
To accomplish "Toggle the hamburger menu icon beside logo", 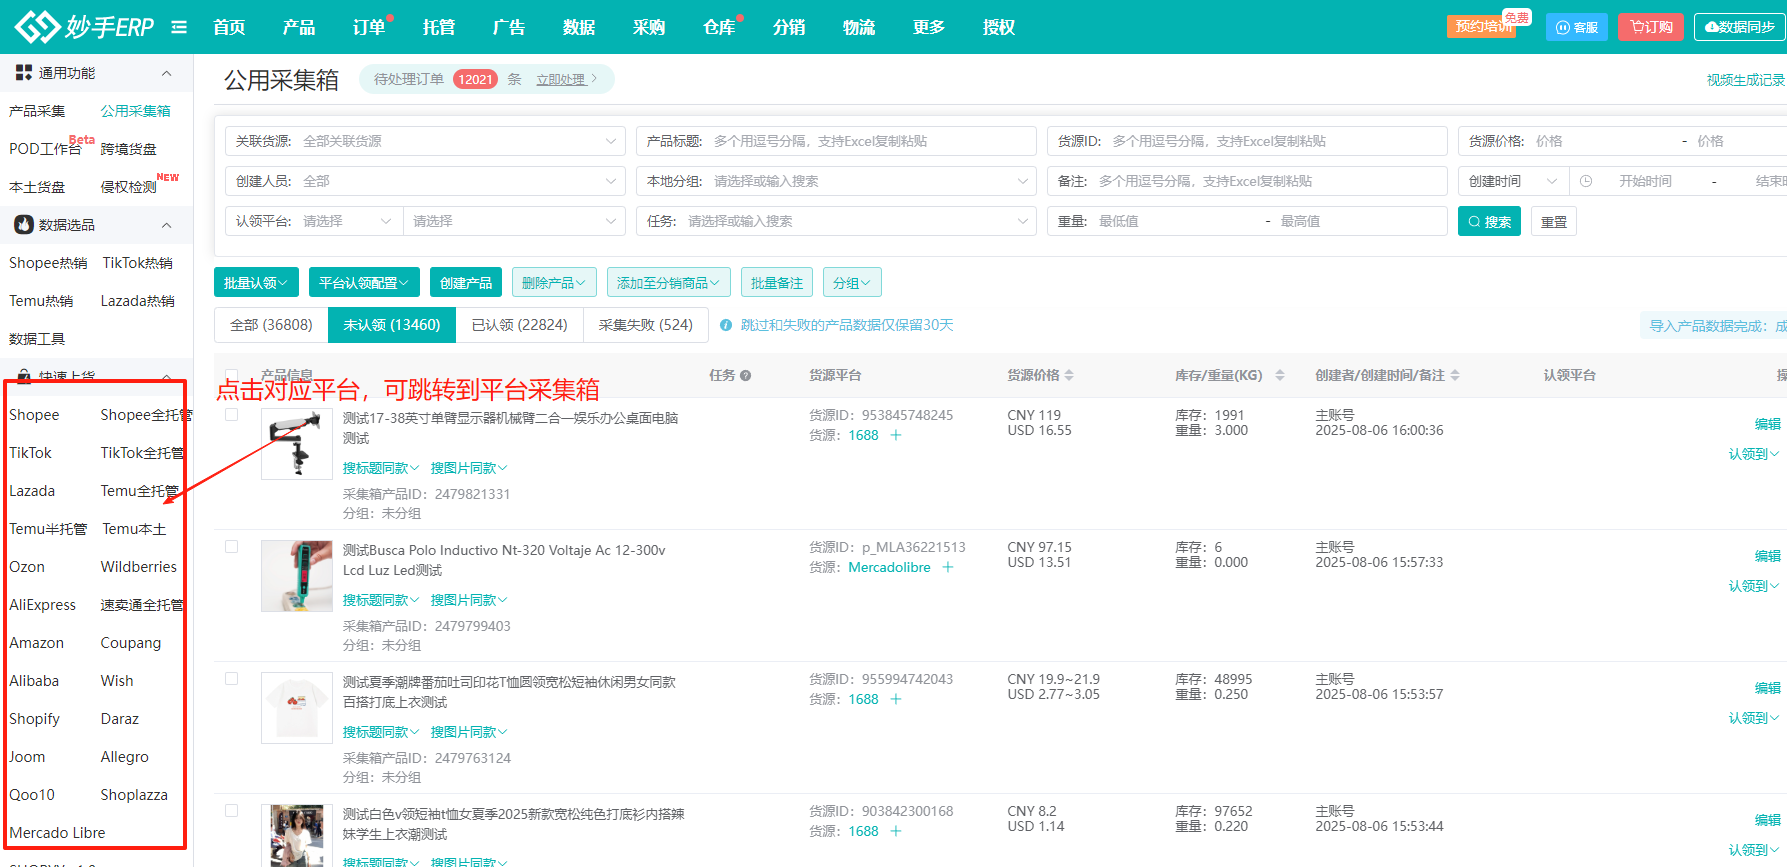I will [179, 27].
